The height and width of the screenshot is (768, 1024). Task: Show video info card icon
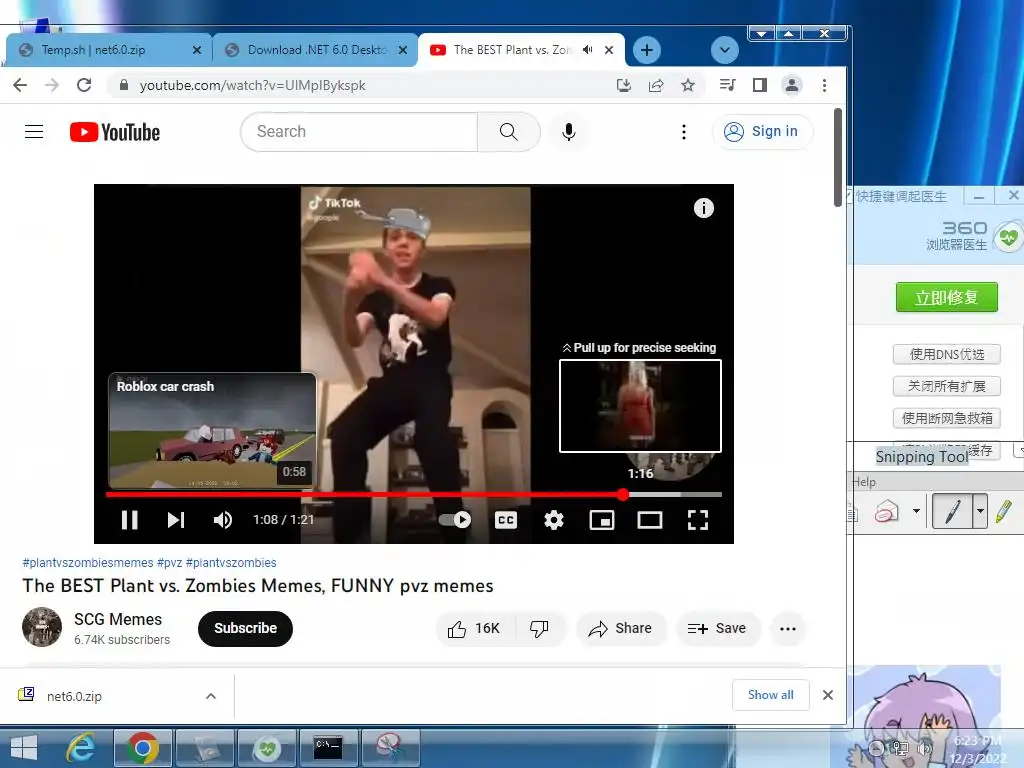coord(703,208)
